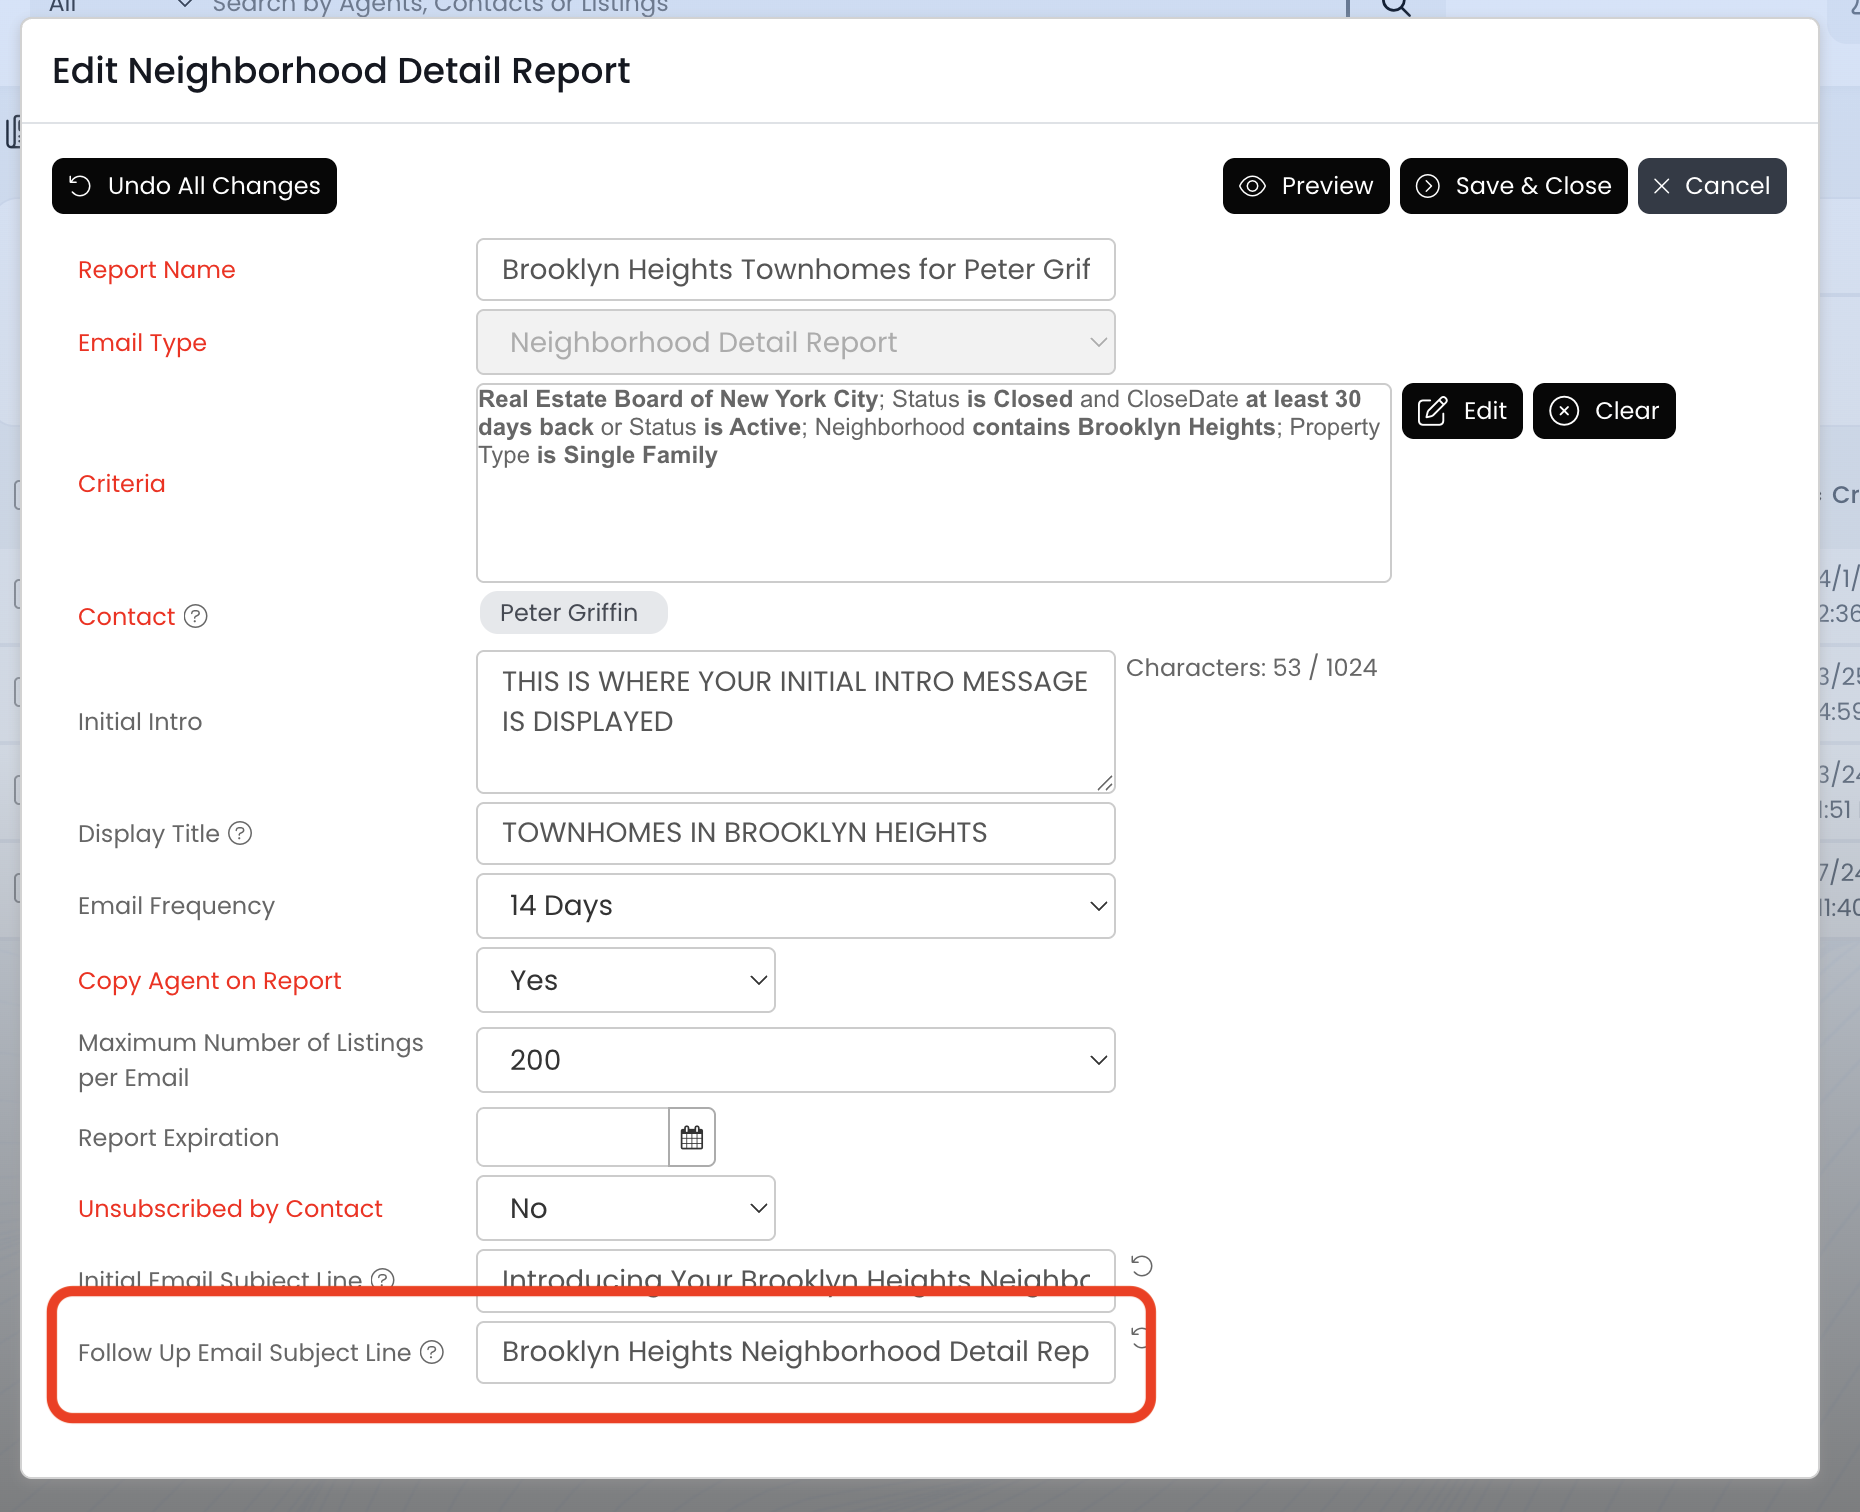The image size is (1860, 1512).
Task: Click 'Maximum Number of Listings per Email' label
Action: pos(251,1060)
